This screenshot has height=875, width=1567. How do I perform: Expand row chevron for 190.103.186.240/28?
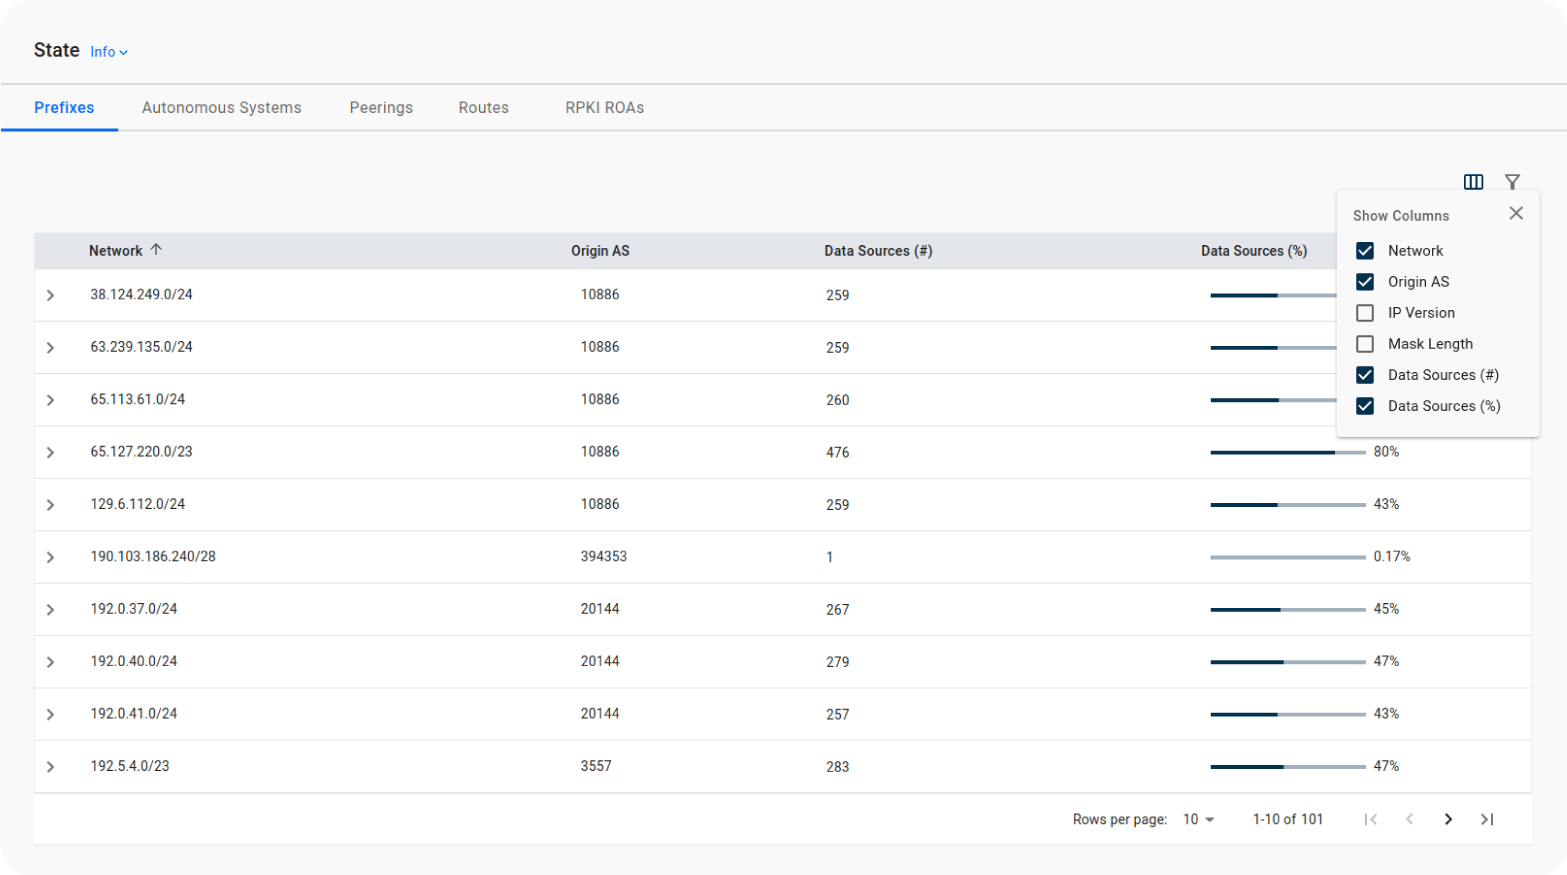tap(50, 557)
